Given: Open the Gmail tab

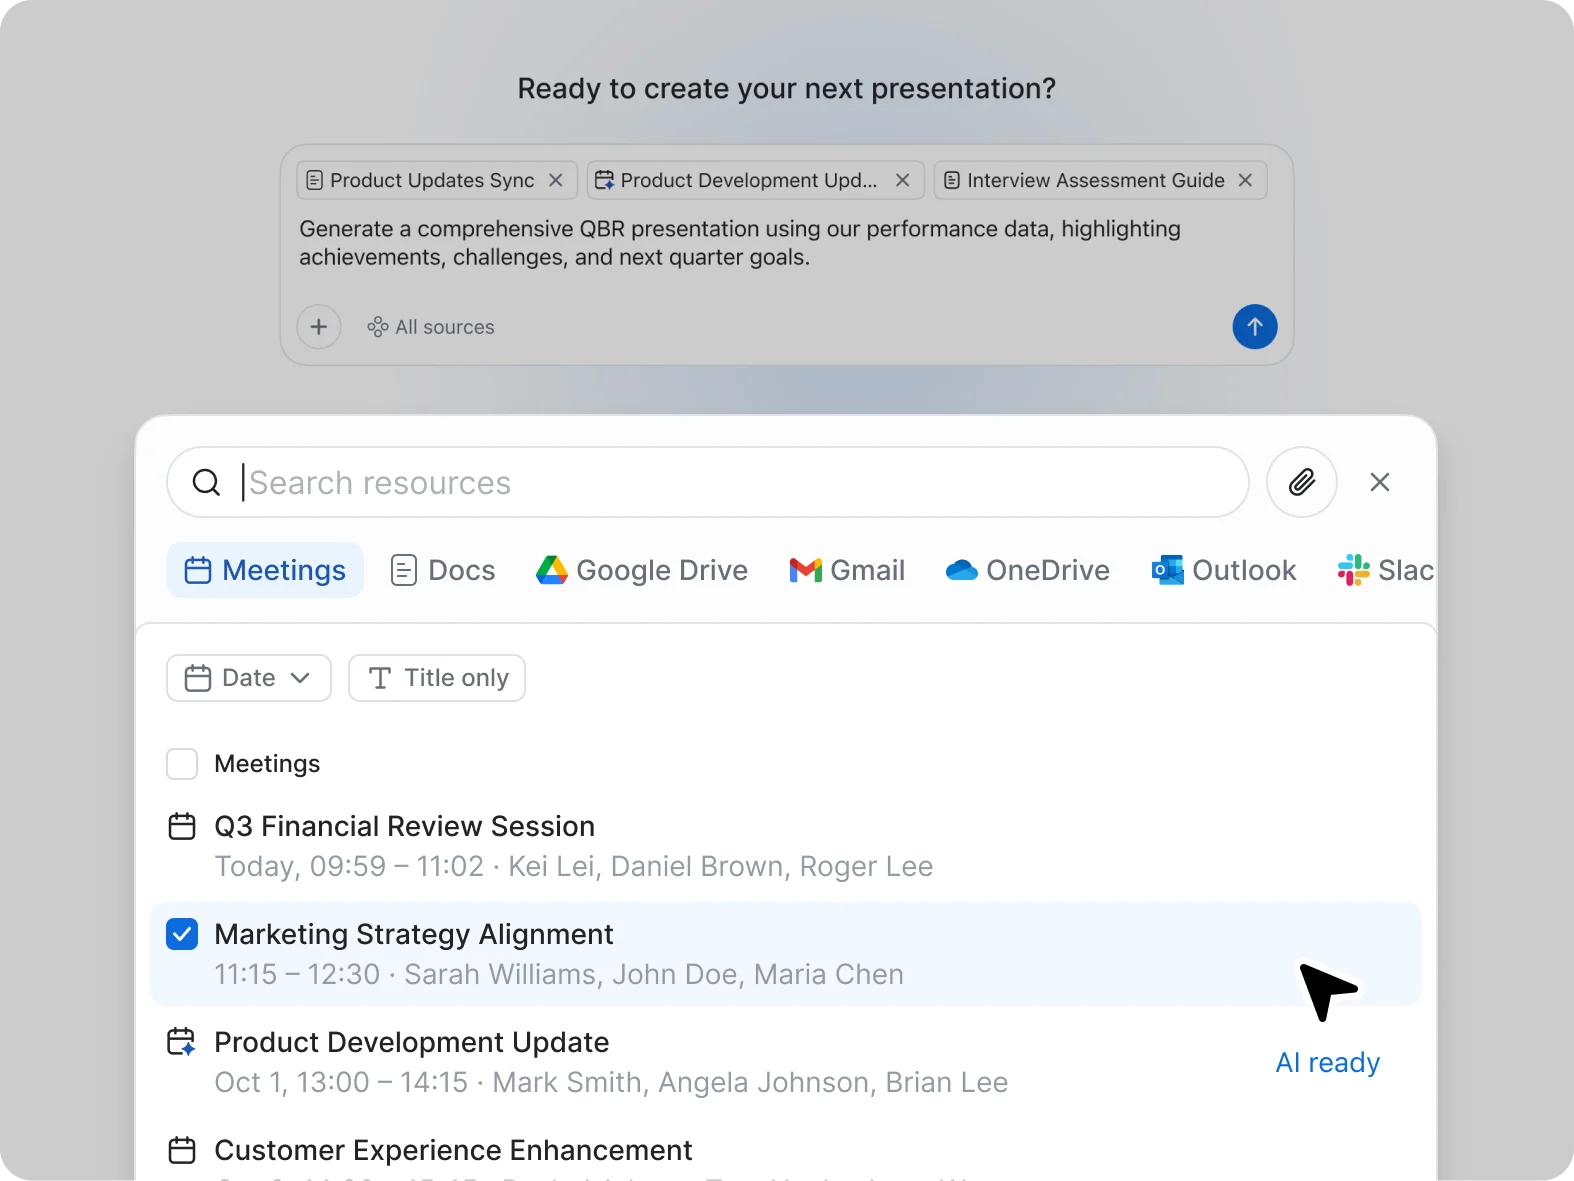Looking at the screenshot, I should pyautogui.click(x=847, y=570).
